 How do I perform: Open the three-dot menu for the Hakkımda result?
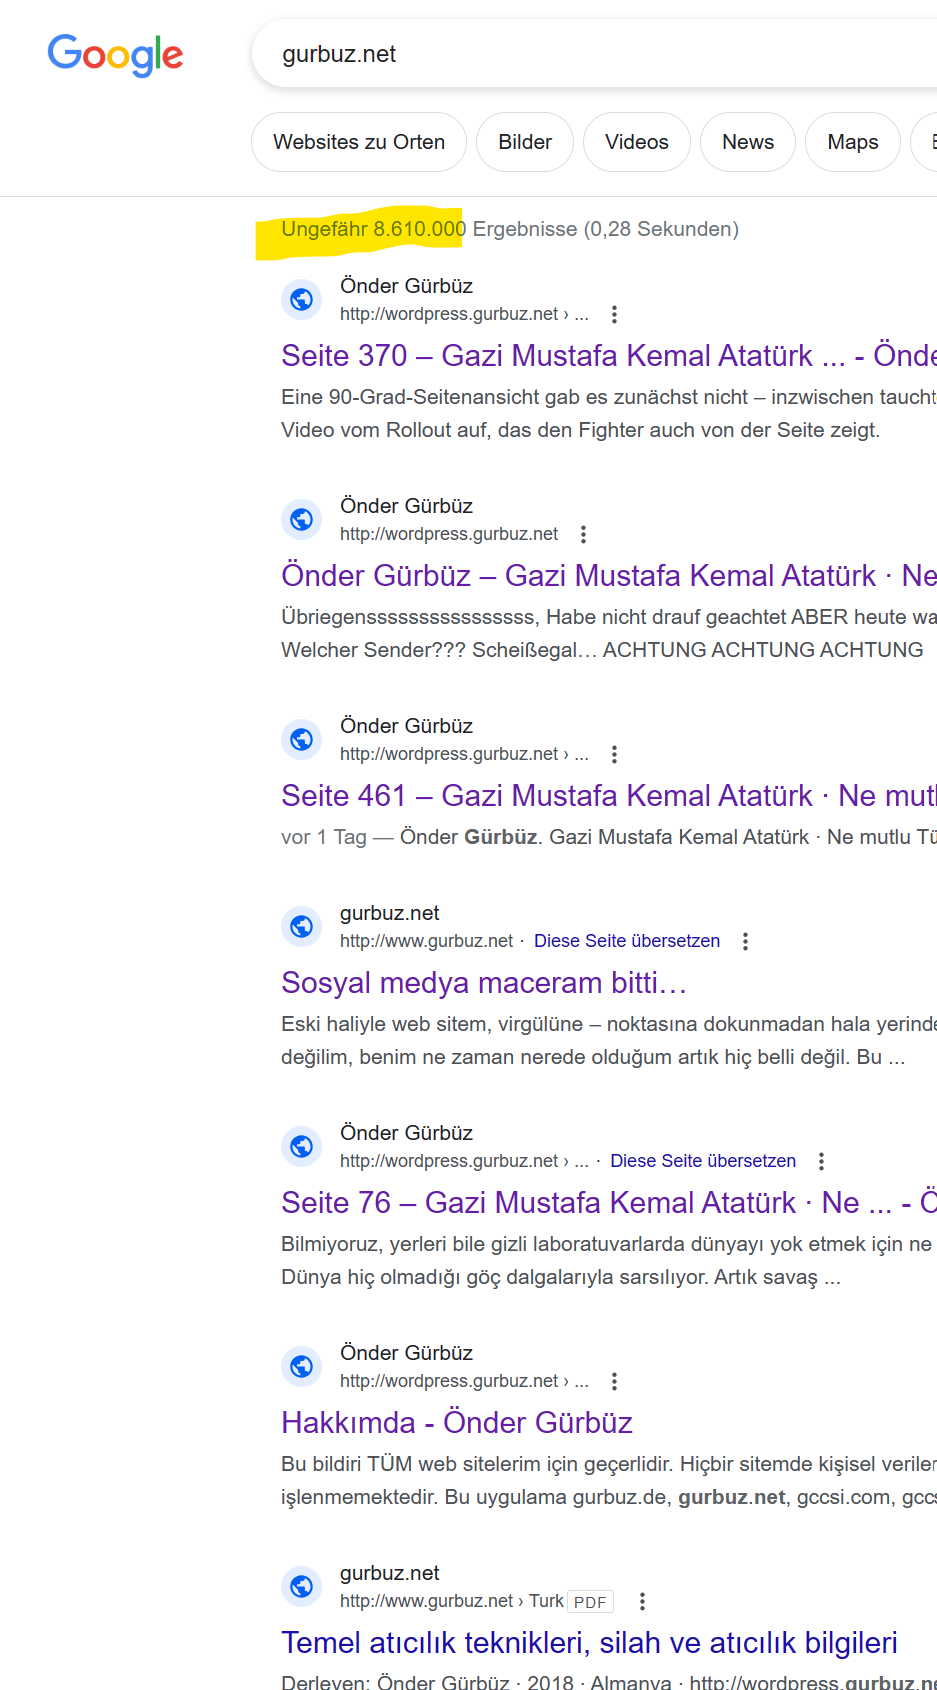coord(614,1381)
